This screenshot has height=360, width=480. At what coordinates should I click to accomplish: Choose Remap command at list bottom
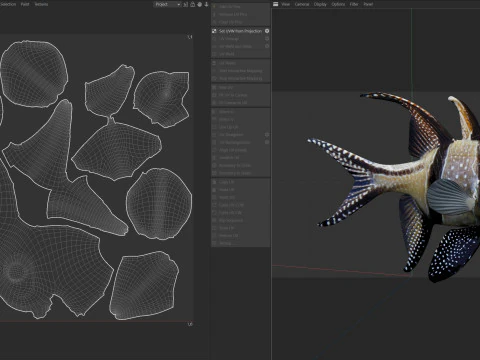[x=240, y=243]
